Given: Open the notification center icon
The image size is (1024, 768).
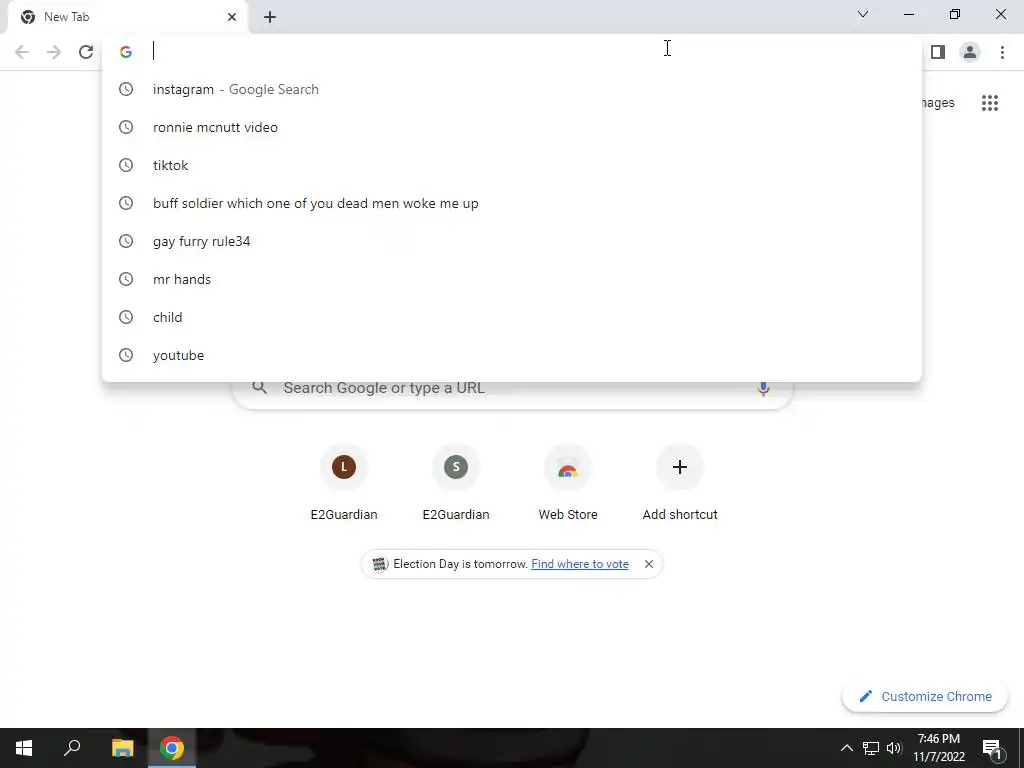Looking at the screenshot, I should point(993,749).
